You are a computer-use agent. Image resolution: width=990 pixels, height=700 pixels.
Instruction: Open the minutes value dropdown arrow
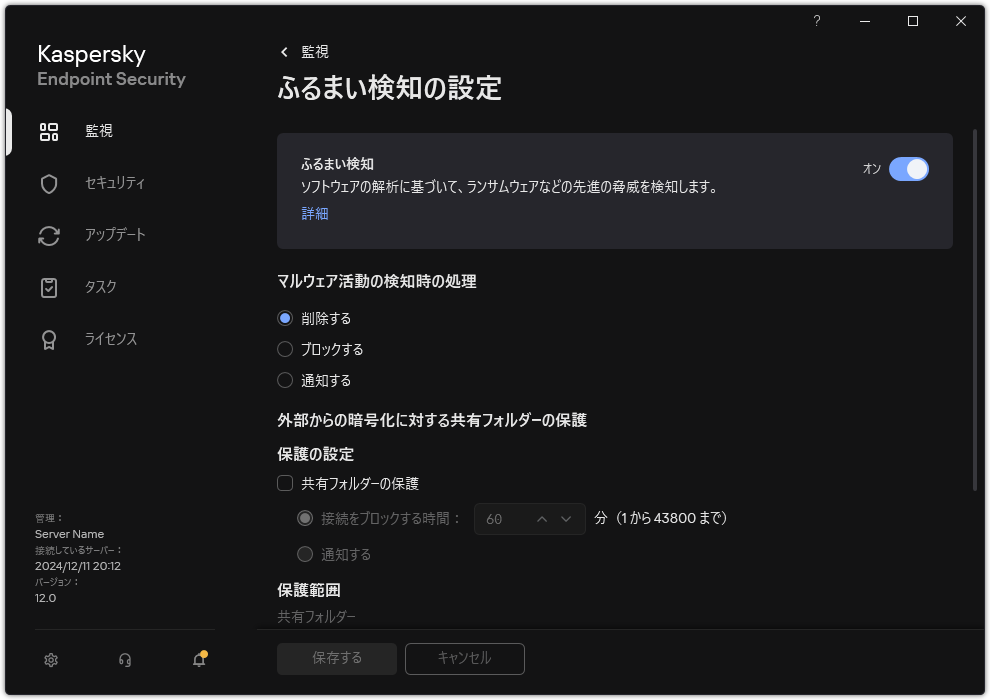coord(566,519)
